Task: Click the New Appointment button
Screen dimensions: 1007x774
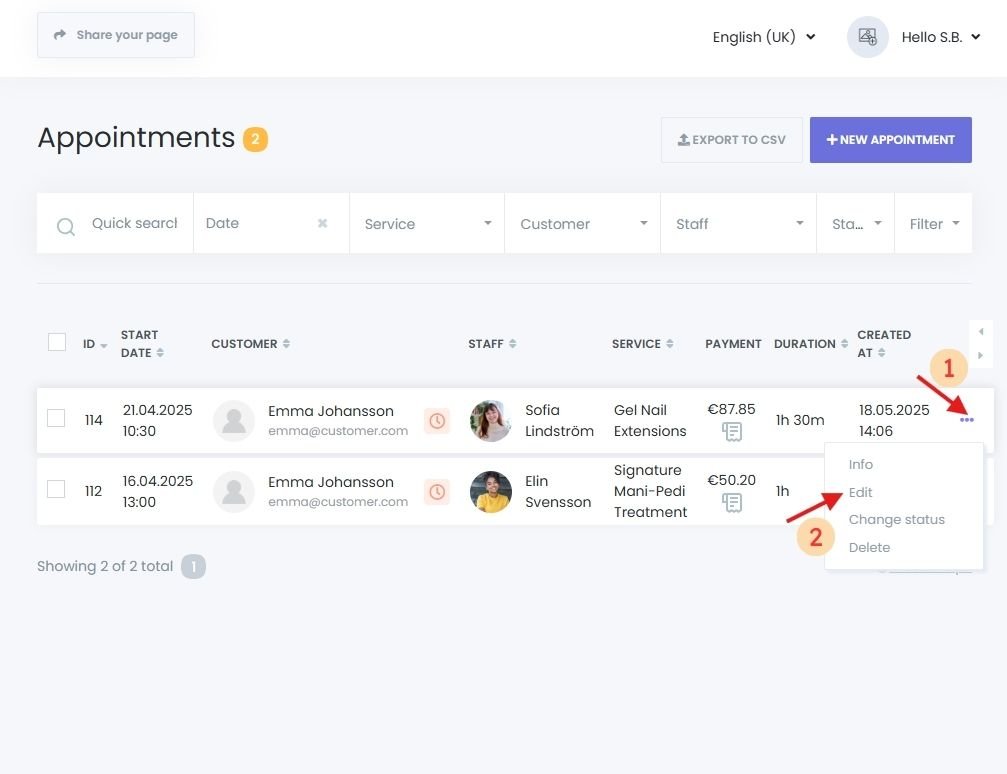Action: tap(890, 140)
